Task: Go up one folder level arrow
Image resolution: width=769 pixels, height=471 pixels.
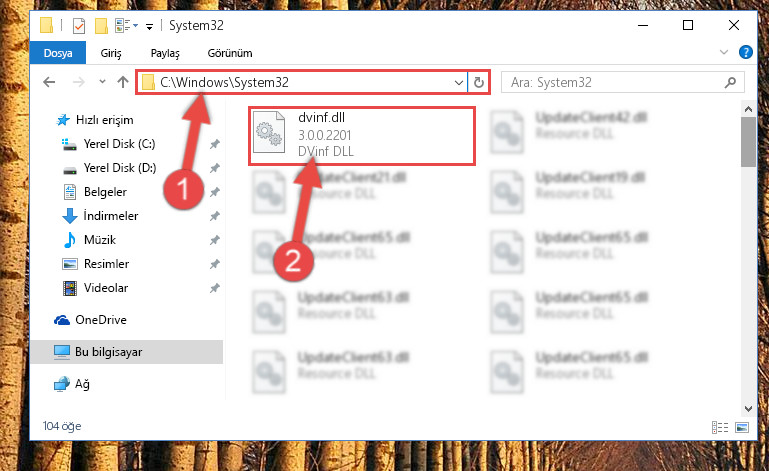Action: pyautogui.click(x=123, y=82)
